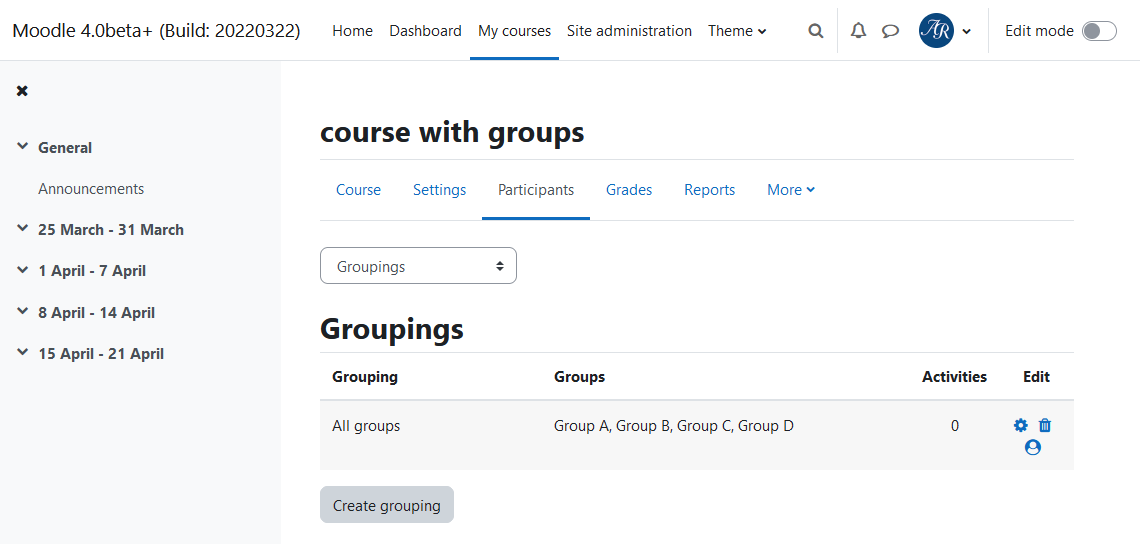
Task: Click the Create grouping button
Action: coord(387,505)
